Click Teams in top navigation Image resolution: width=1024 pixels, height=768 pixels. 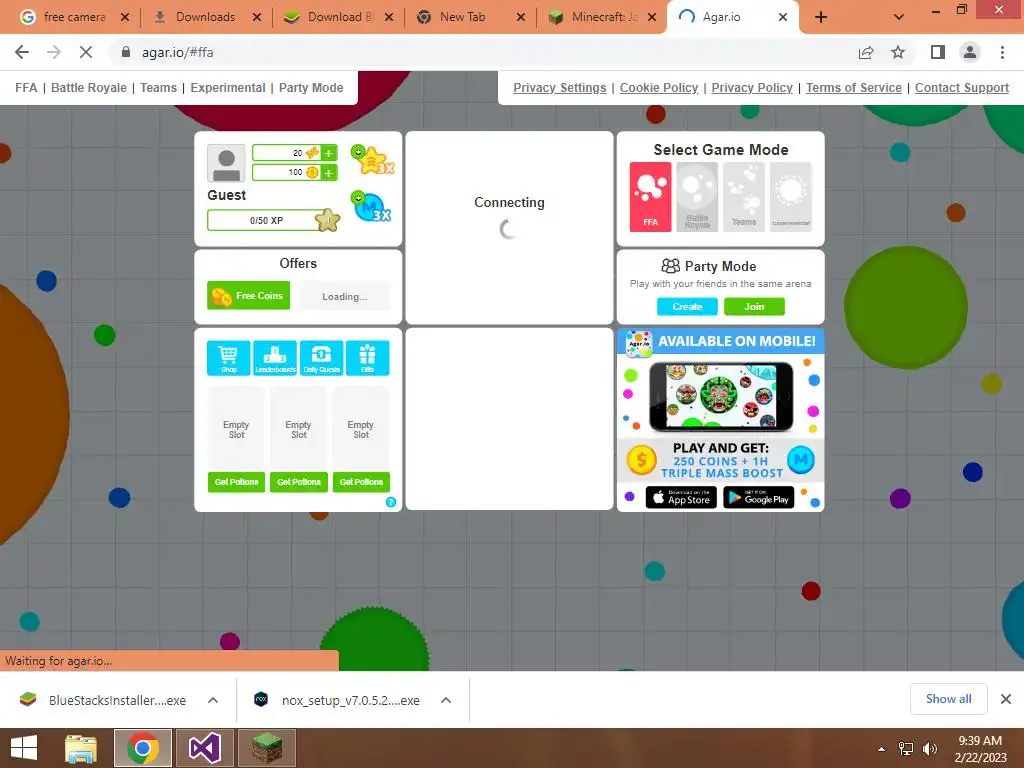coord(158,88)
